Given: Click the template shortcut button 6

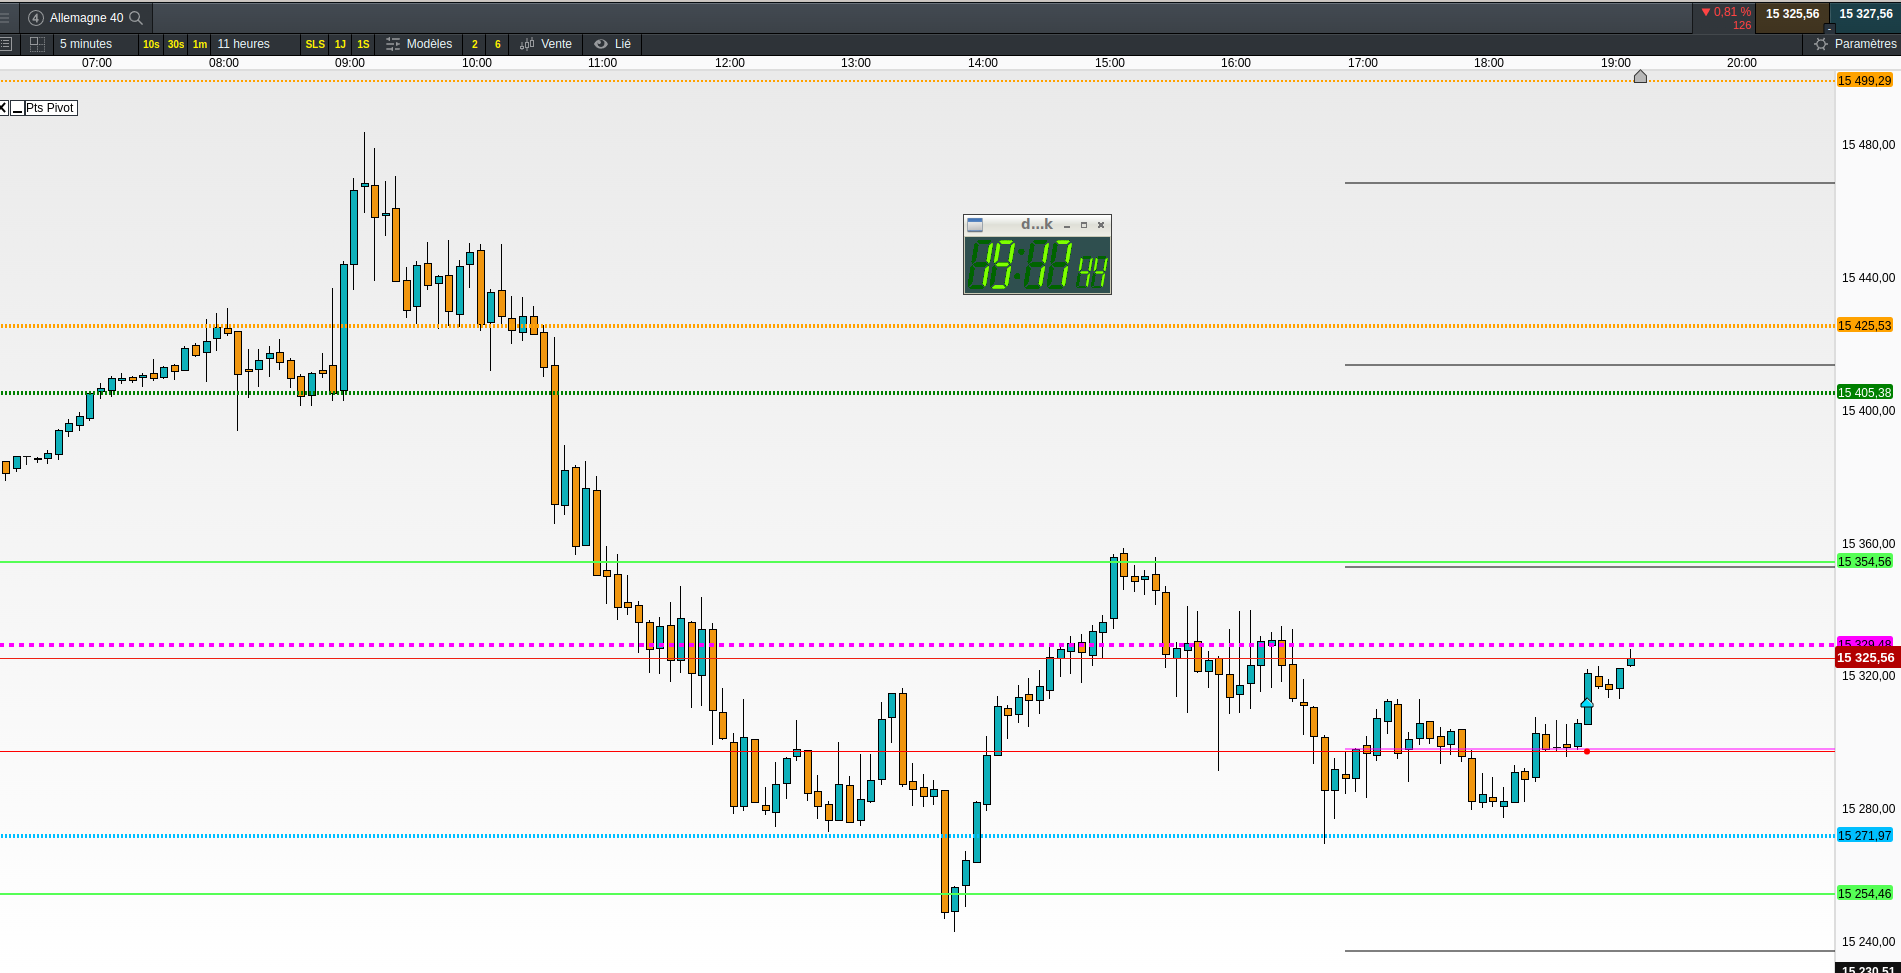Looking at the screenshot, I should click(498, 44).
